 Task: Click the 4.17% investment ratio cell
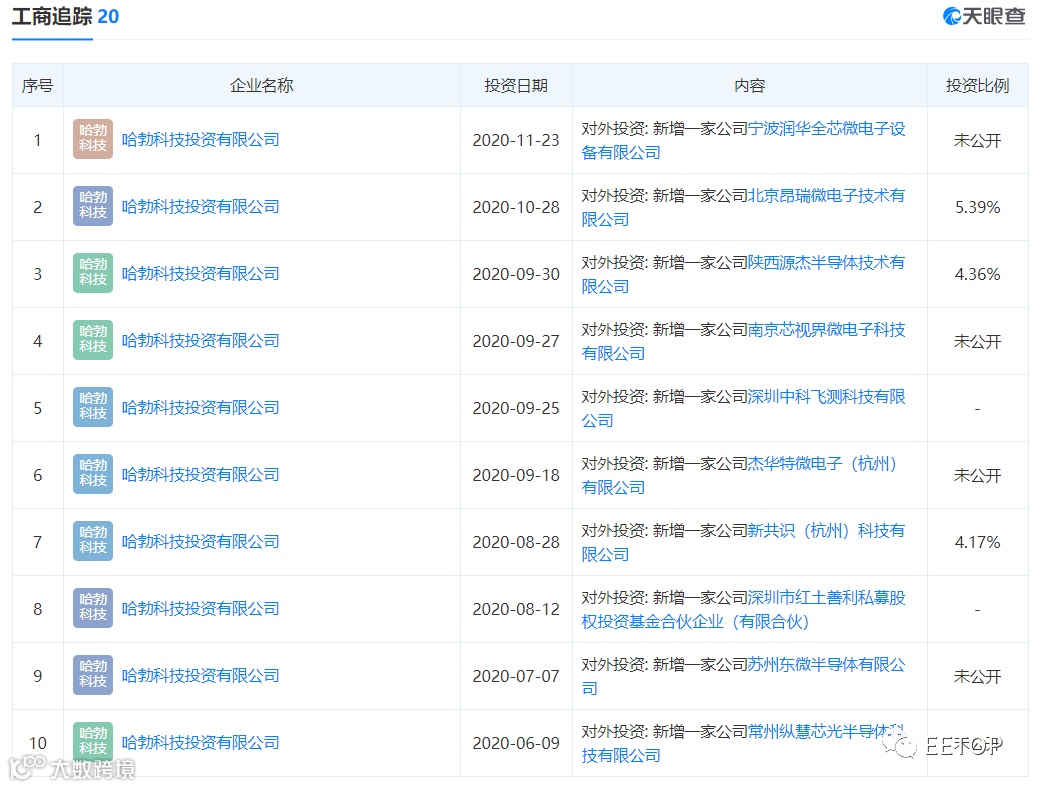coord(977,542)
